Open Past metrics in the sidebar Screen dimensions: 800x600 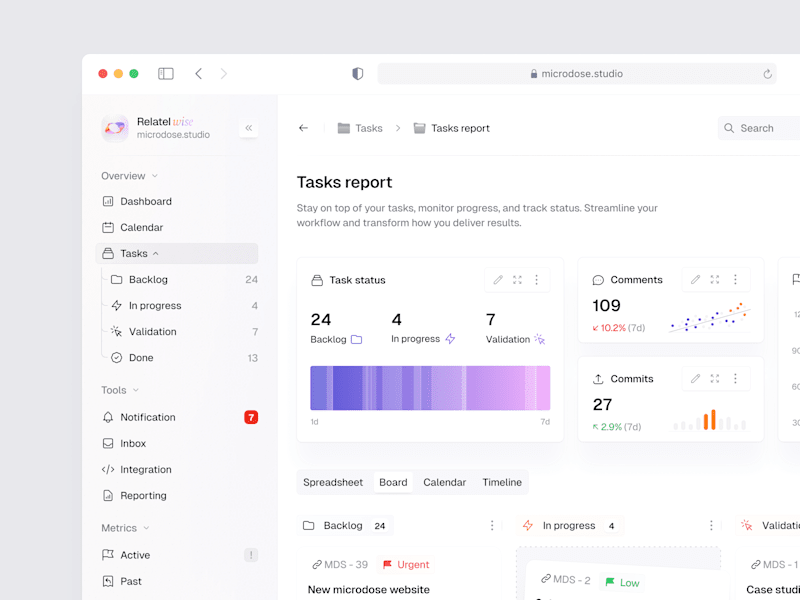tap(177, 581)
